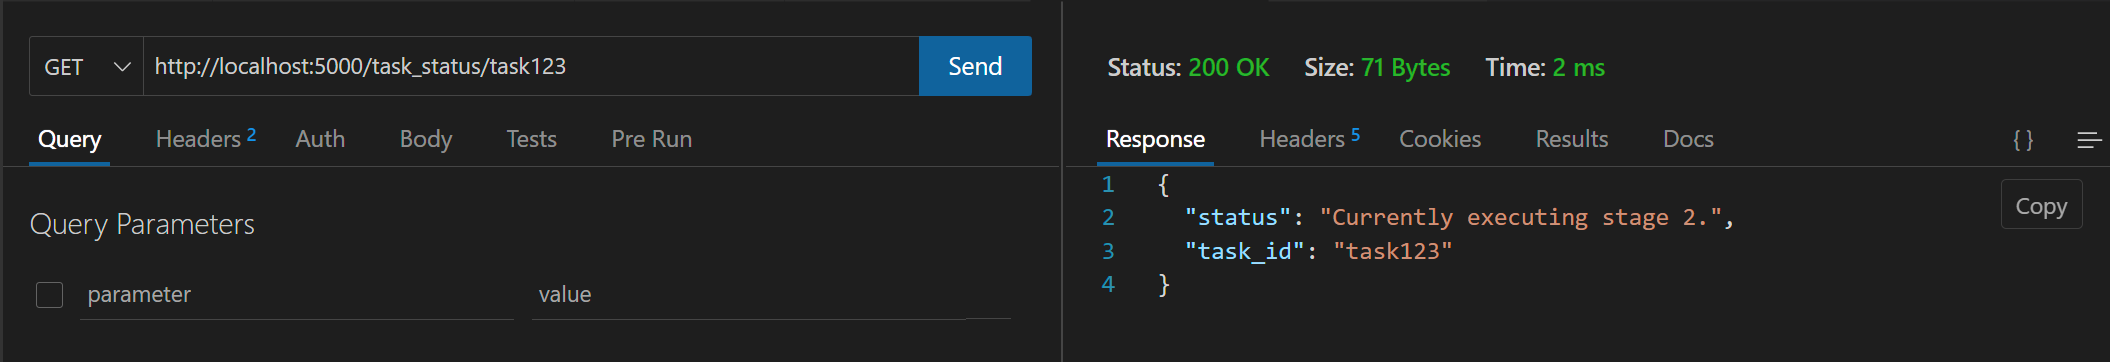Focus the request URL field
The image size is (2110, 362).
531,66
